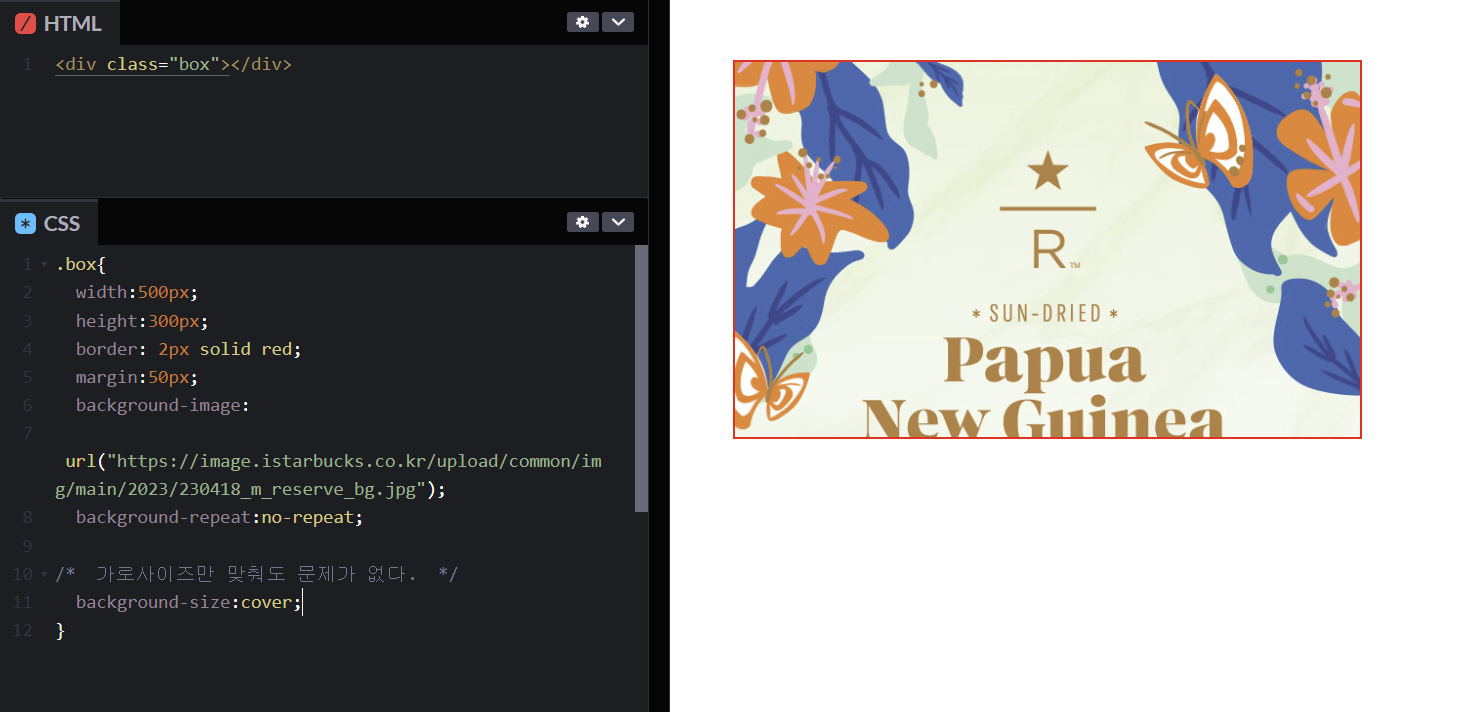1481x712 pixels.
Task: Click the background-size:cover line
Action: click(x=188, y=602)
